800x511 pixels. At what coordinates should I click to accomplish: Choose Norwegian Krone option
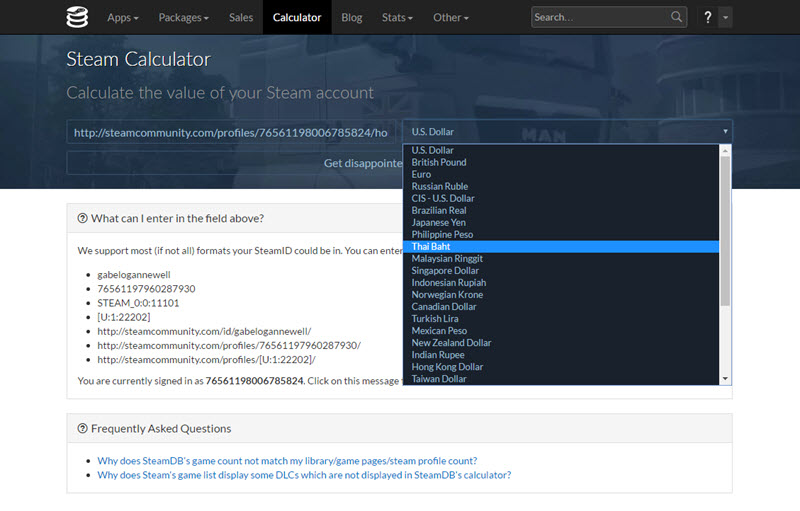coord(561,295)
